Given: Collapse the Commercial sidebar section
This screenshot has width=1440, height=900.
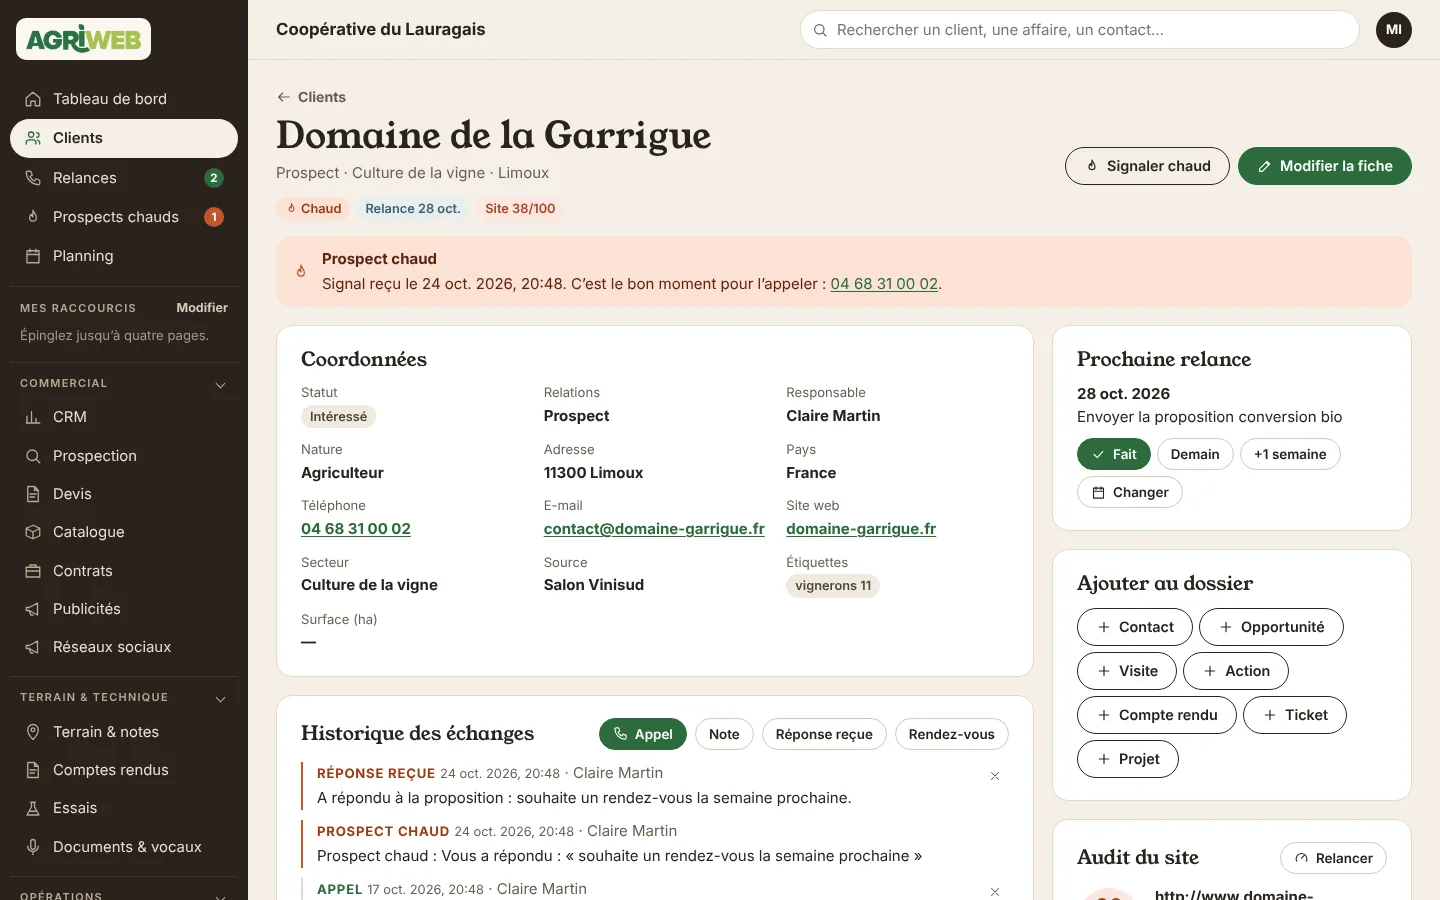Looking at the screenshot, I should point(221,384).
